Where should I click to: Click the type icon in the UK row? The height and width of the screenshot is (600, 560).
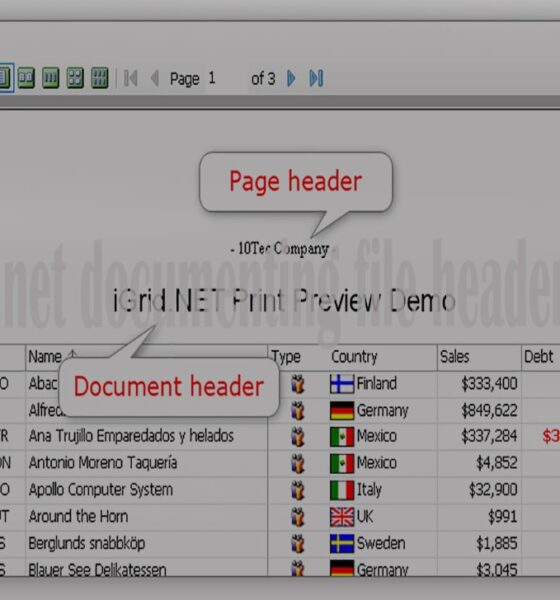pos(298,517)
